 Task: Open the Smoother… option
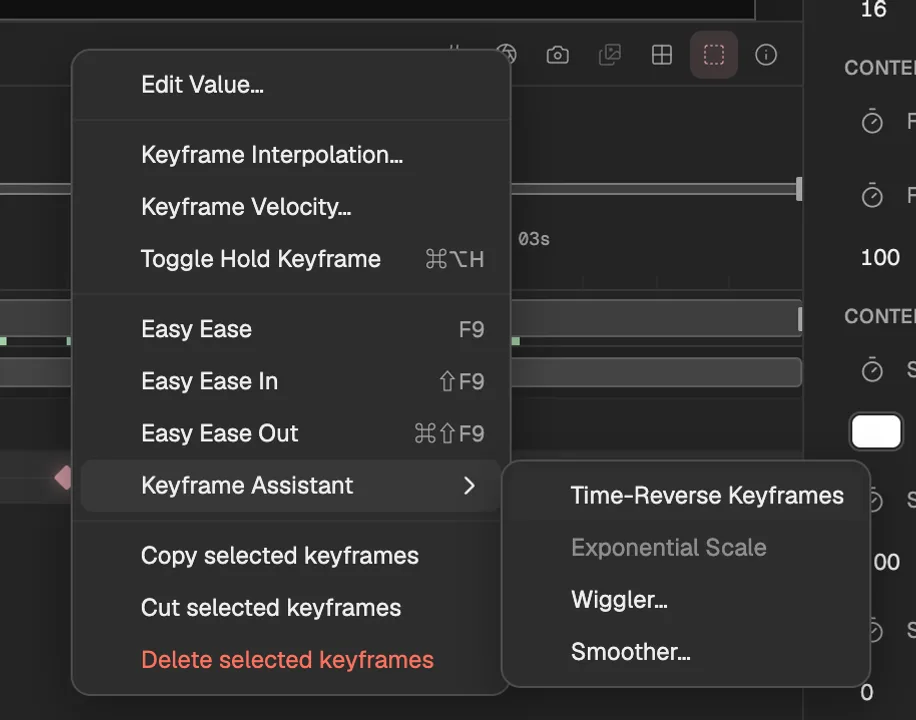[x=686, y=652]
